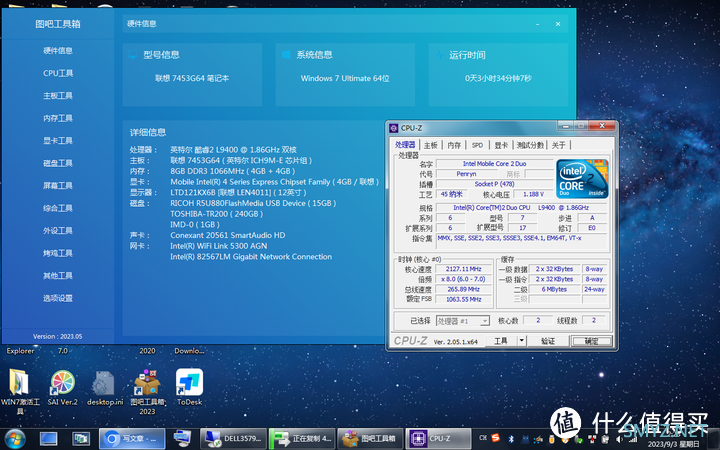Click the Intel(R) WiFi Link 5300 AGN line
720x450 pixels.
[219, 246]
